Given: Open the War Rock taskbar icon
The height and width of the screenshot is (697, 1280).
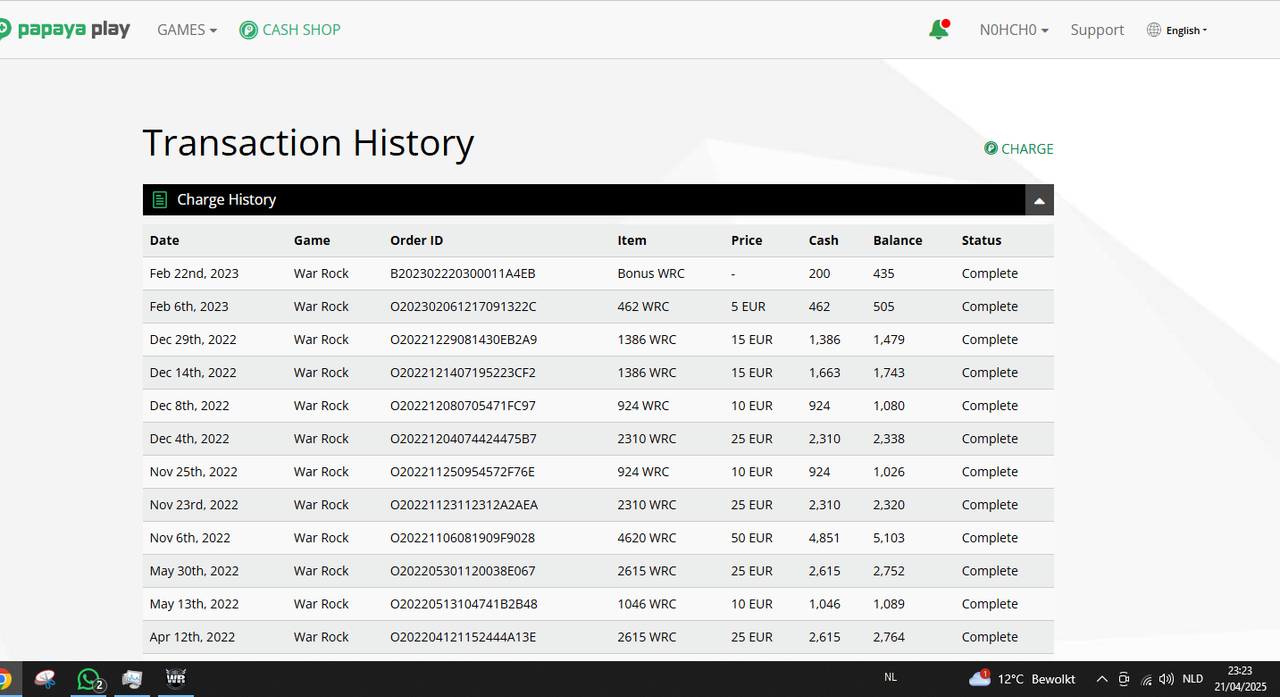Looking at the screenshot, I should 176,679.
